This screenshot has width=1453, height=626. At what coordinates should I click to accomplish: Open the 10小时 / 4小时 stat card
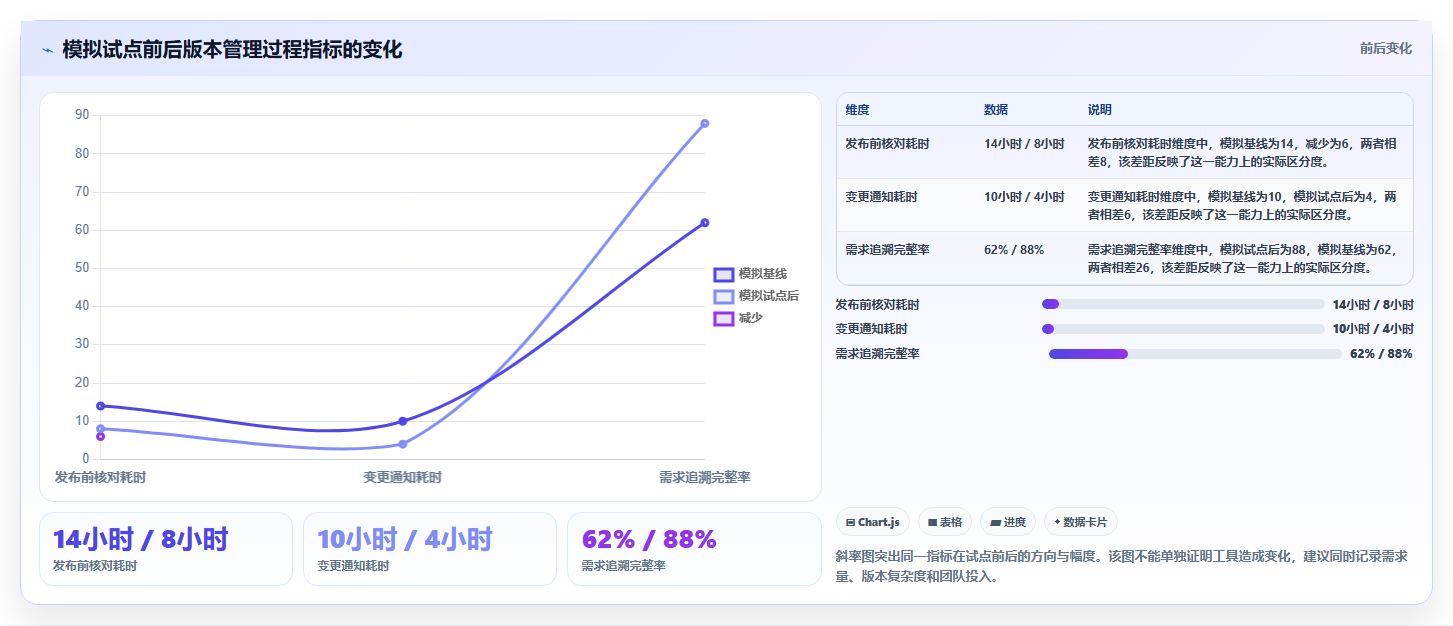click(430, 549)
